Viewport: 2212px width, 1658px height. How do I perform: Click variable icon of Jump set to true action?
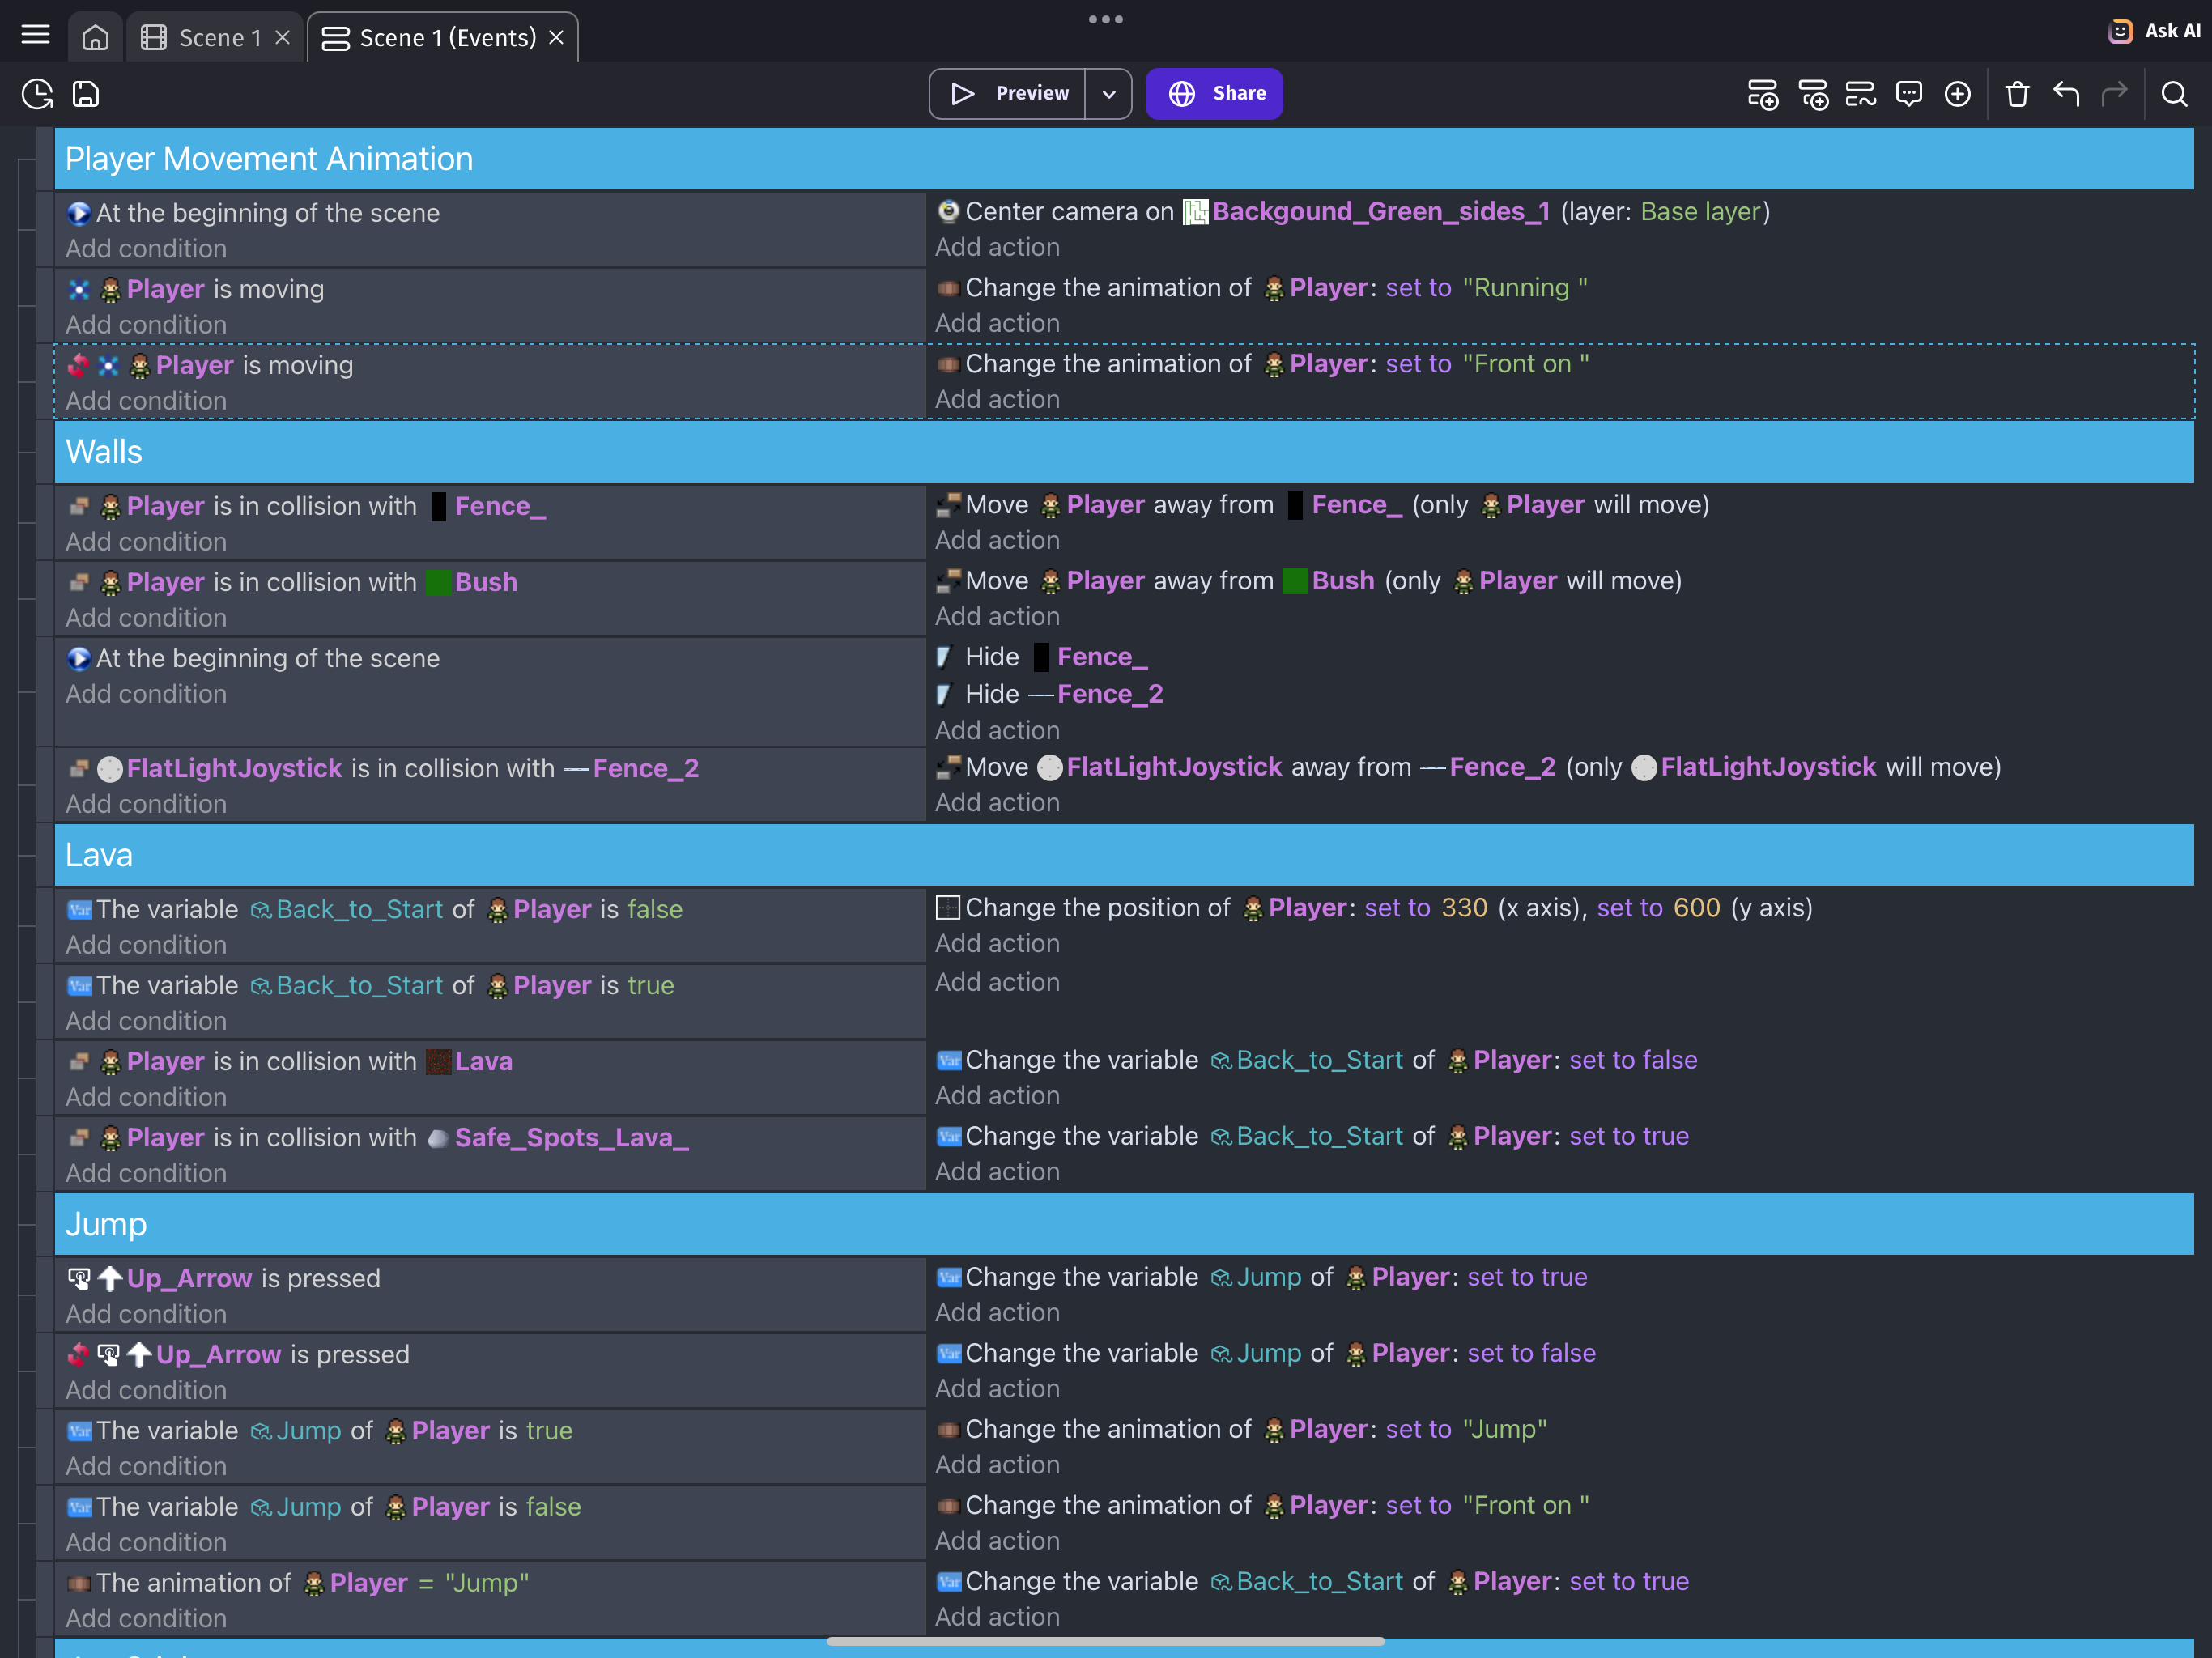coord(948,1277)
